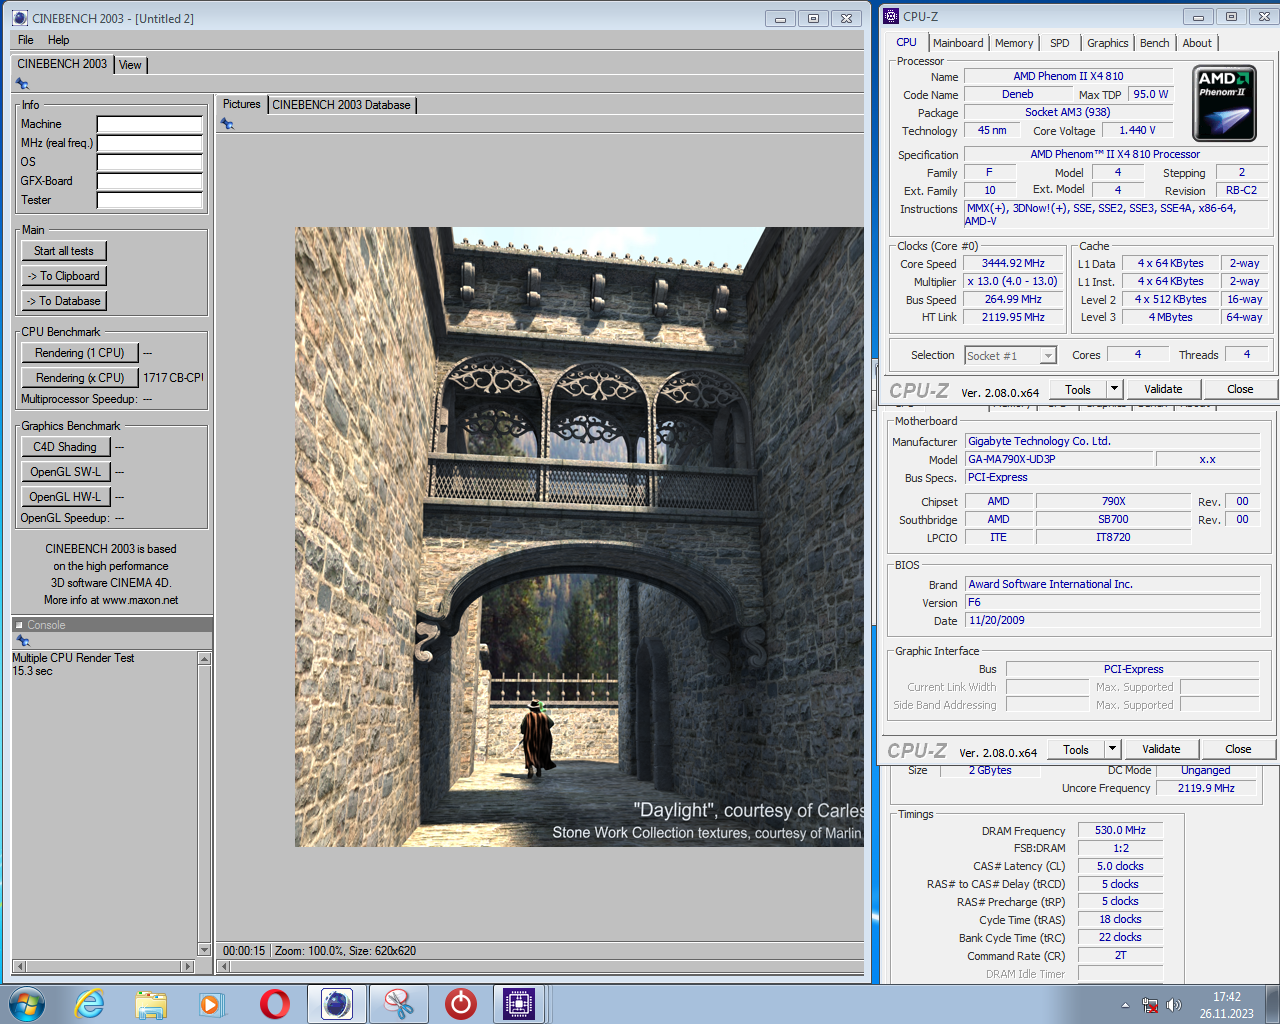Screen dimensions: 1280x1024
Task: Open Windows Explorer folder icon in taskbar
Action: coord(151,1004)
